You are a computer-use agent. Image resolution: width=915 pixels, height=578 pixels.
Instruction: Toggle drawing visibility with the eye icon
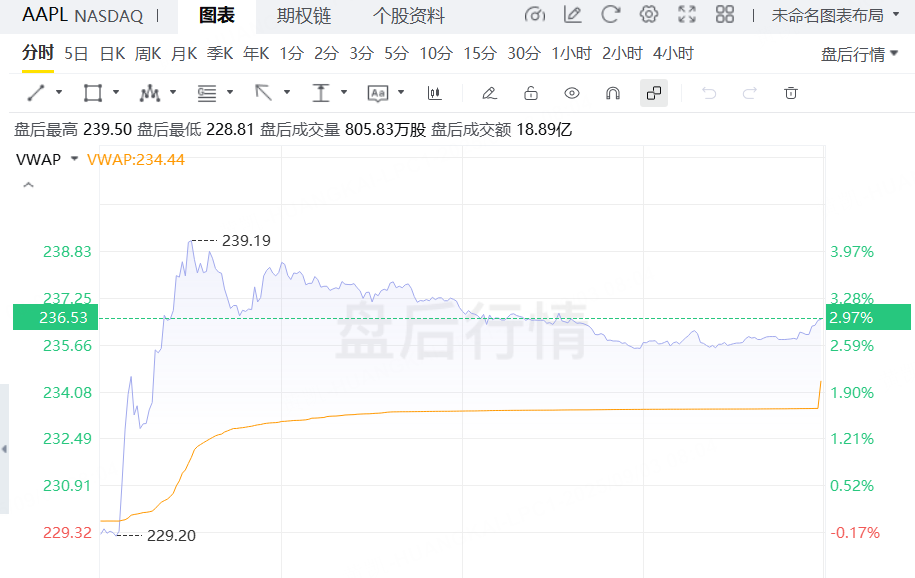pyautogui.click(x=572, y=93)
